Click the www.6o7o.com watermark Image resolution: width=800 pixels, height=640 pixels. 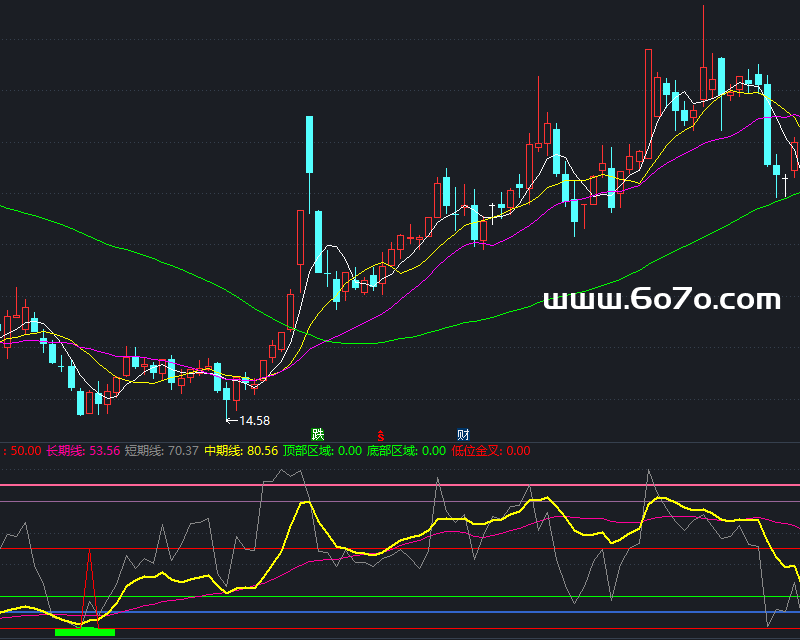[x=661, y=299]
